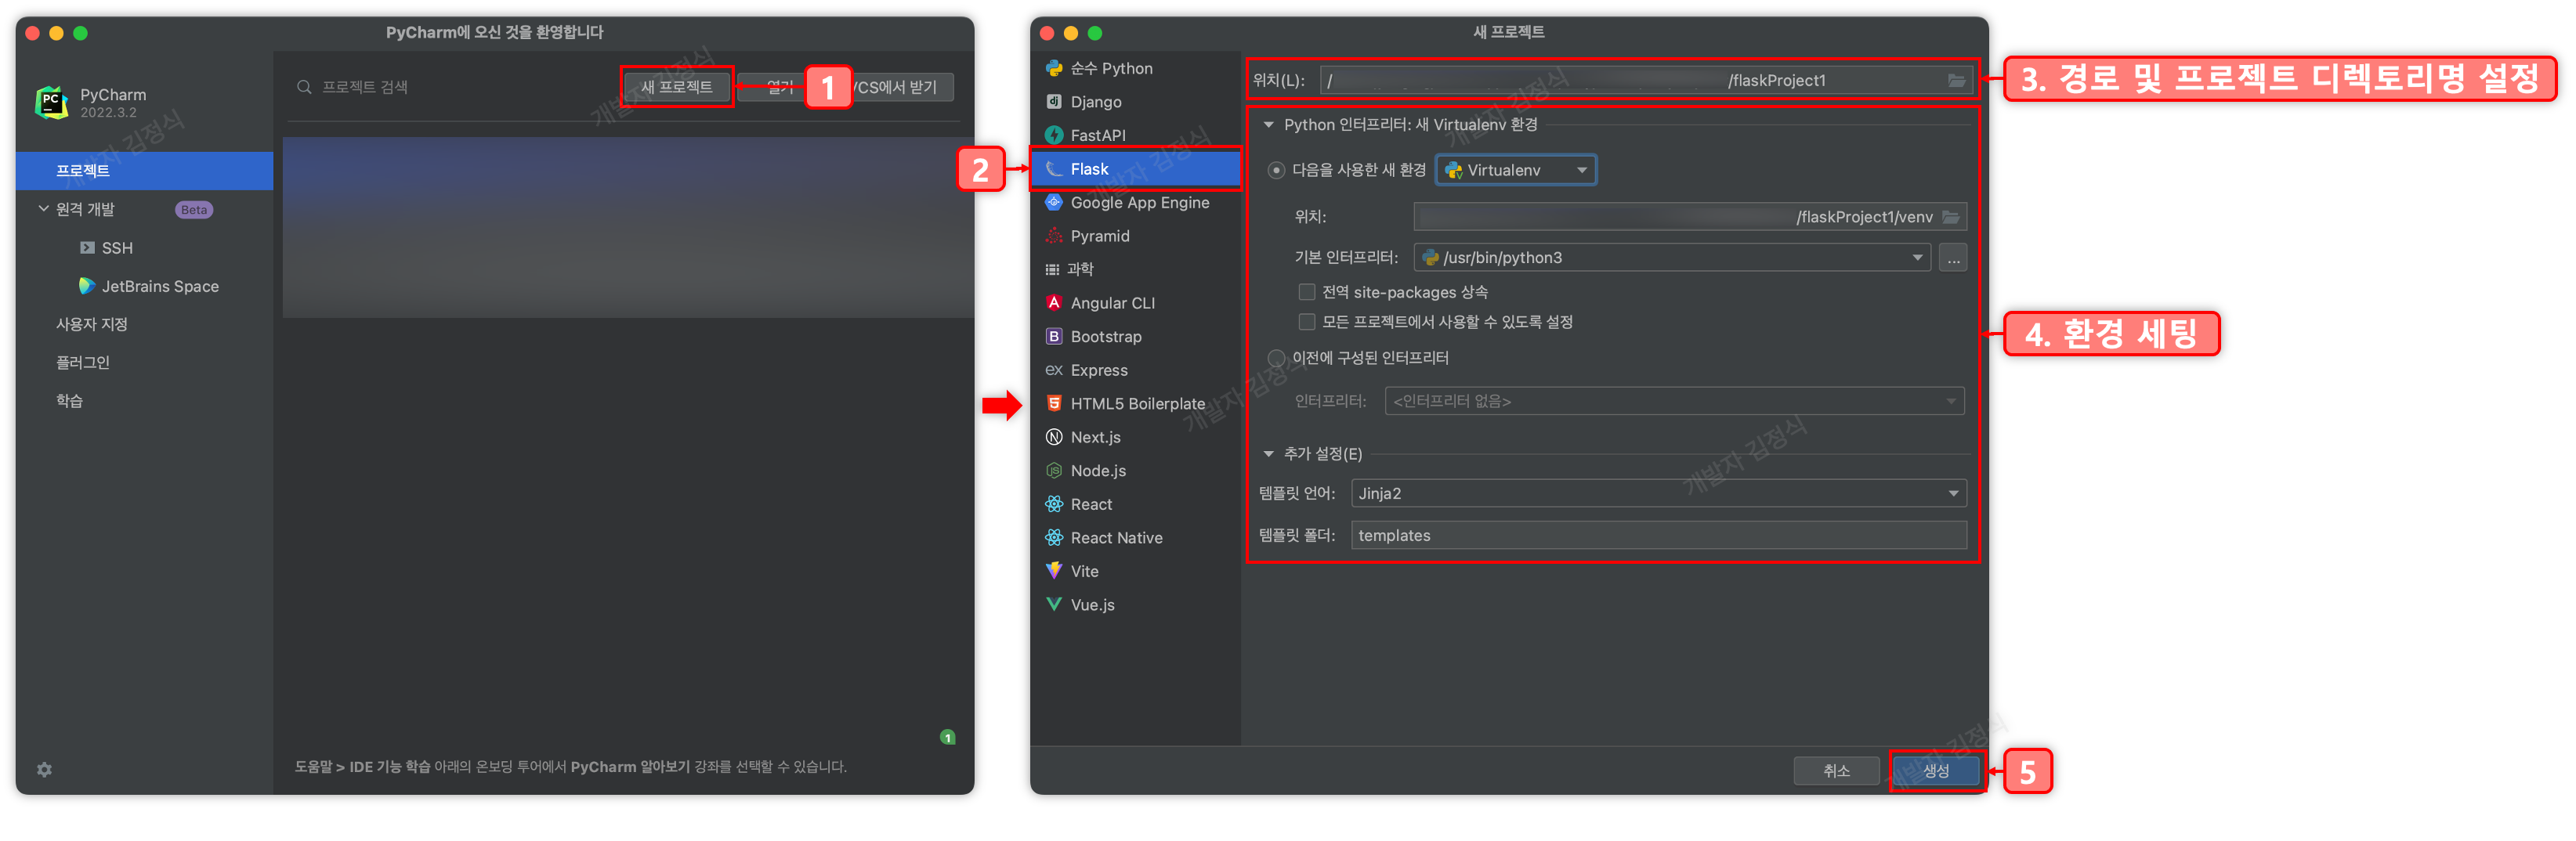Click the Next.js N icon
This screenshot has height=841, width=2576.
point(1054,437)
